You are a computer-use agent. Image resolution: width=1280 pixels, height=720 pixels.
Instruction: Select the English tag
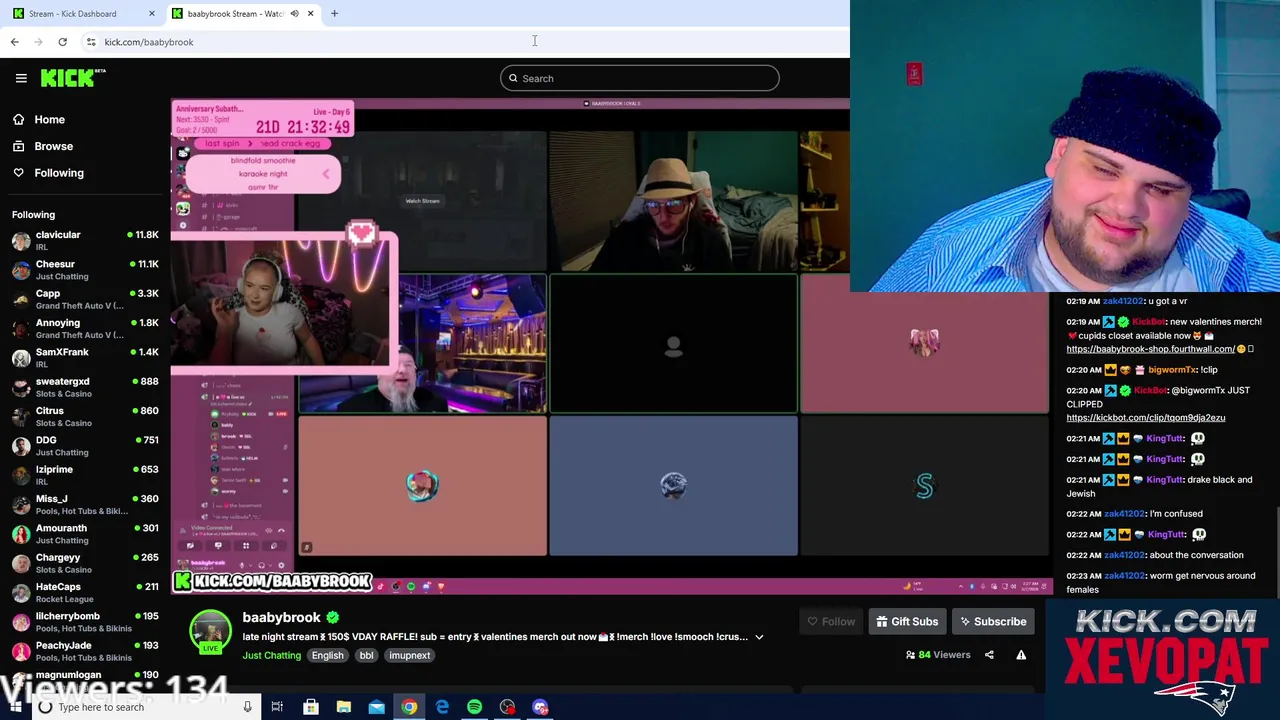pyautogui.click(x=327, y=655)
